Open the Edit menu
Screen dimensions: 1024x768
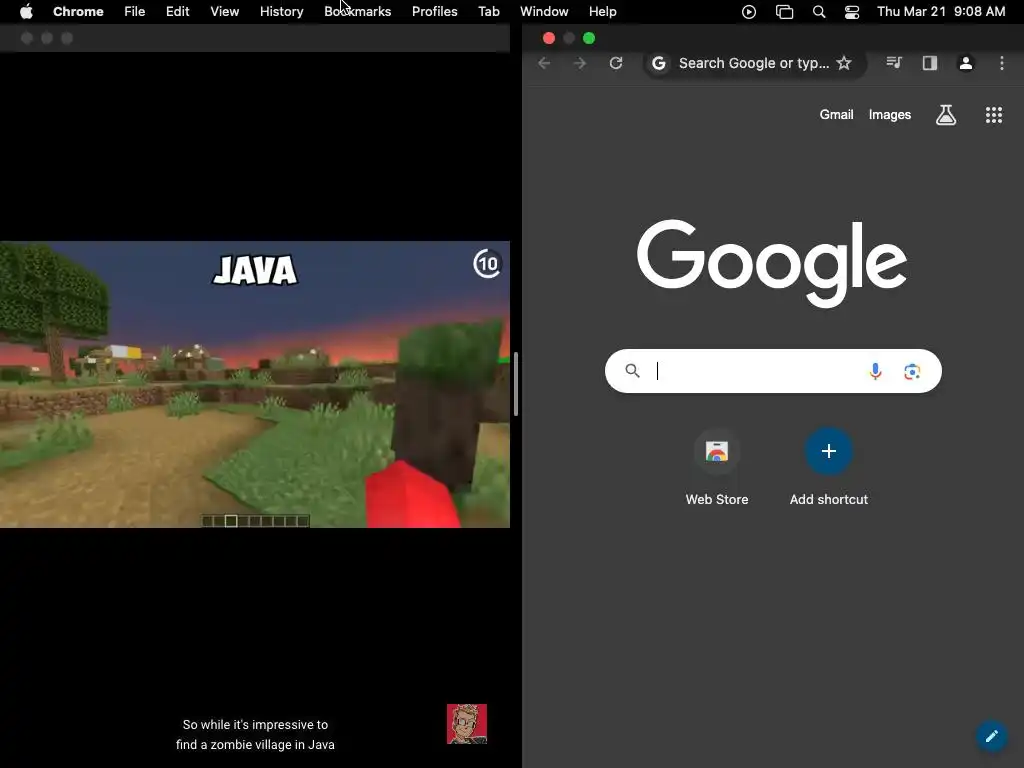tap(178, 11)
